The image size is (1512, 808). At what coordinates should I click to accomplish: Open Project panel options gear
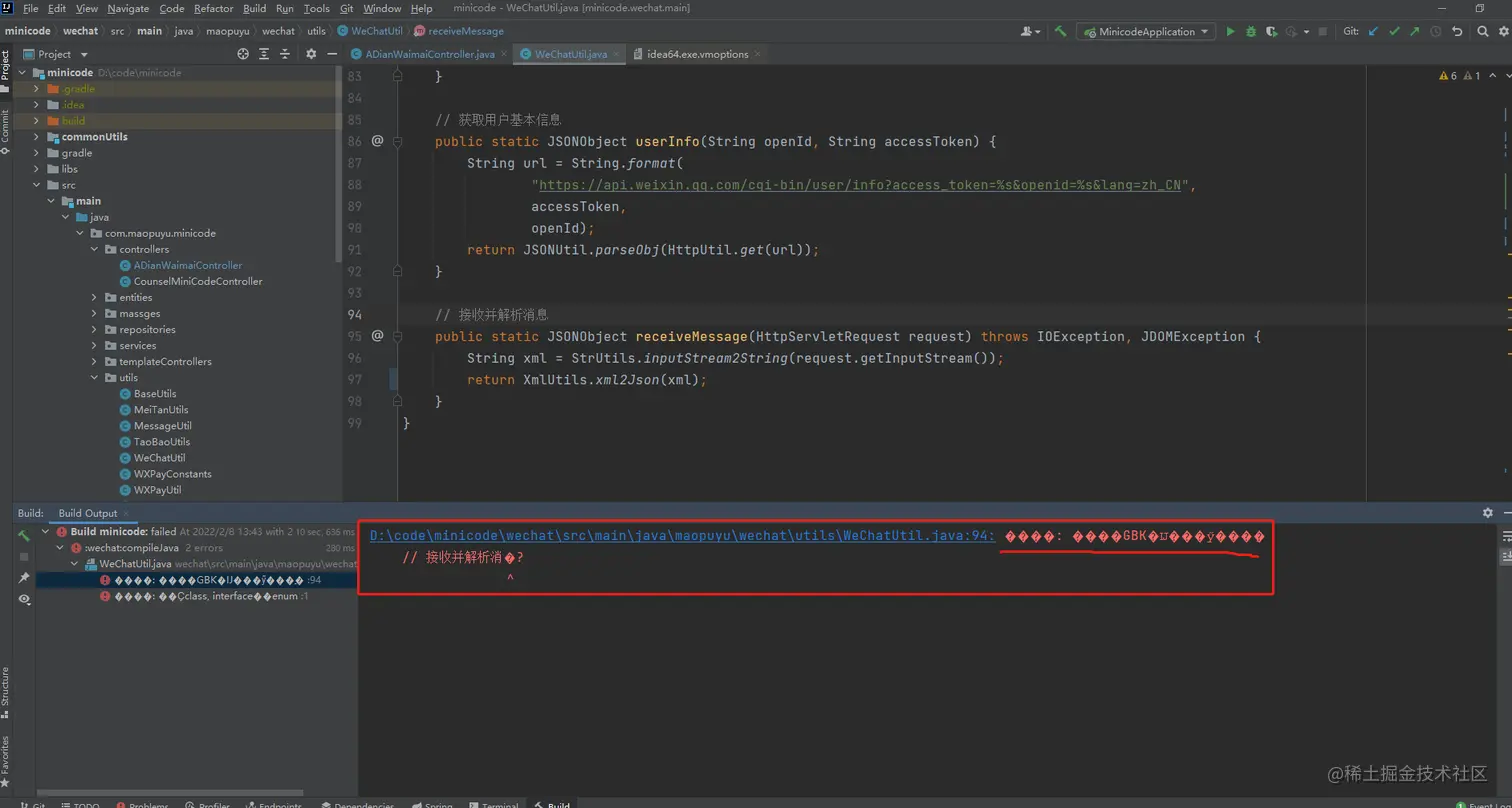pos(311,54)
